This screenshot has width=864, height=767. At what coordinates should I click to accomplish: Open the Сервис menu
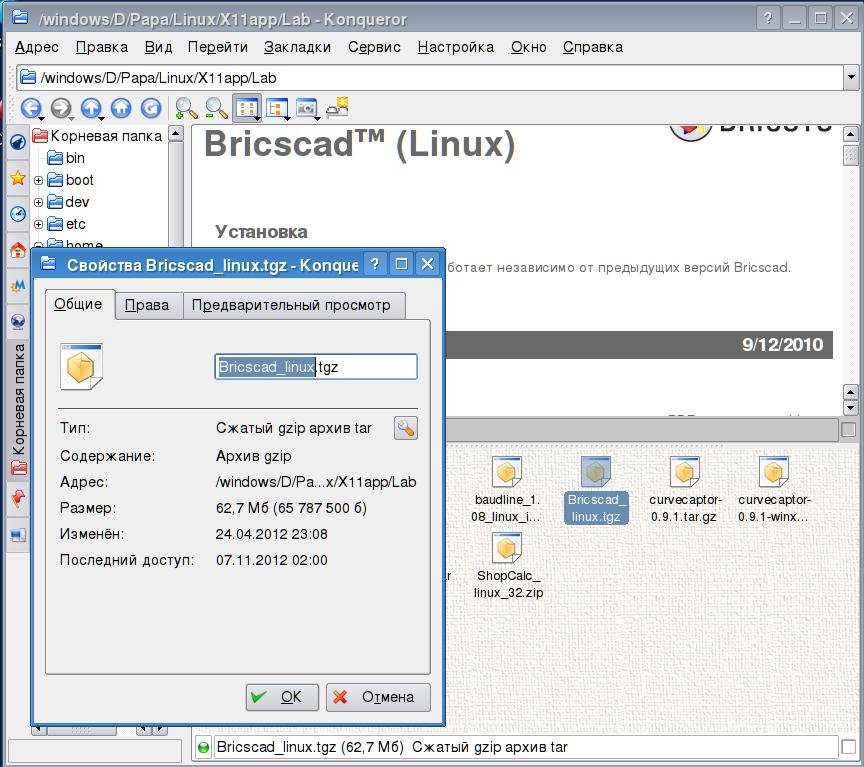click(x=374, y=47)
